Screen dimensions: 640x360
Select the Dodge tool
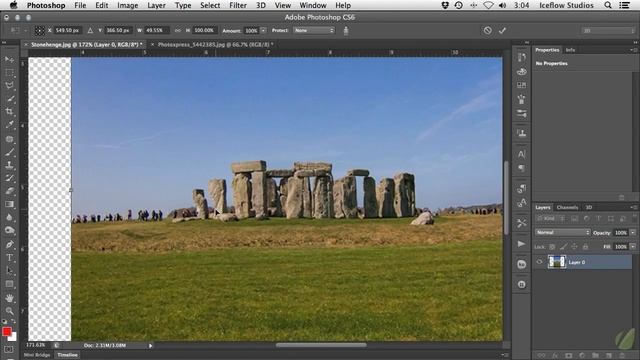(x=9, y=231)
